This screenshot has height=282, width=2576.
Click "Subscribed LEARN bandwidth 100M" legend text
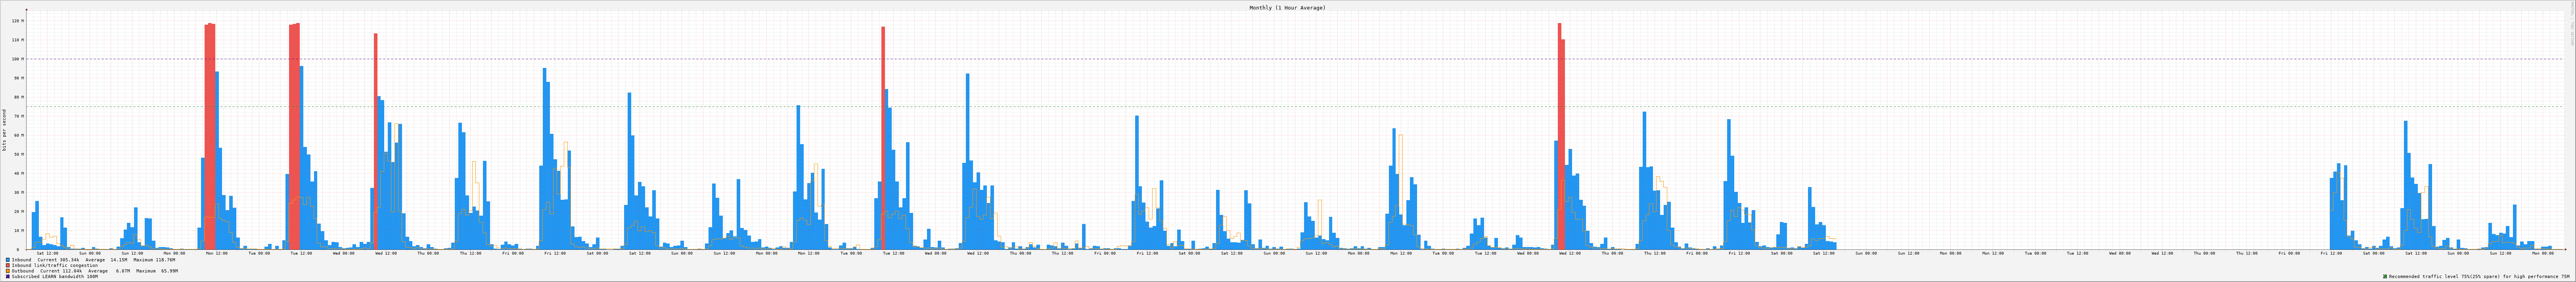tap(55, 276)
